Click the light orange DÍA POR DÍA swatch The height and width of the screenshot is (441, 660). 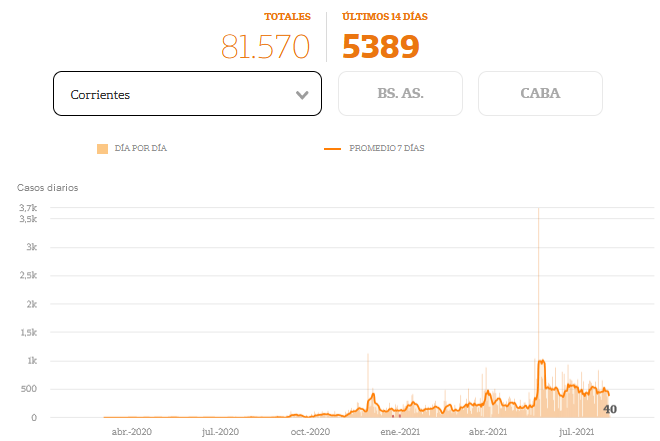tap(102, 148)
